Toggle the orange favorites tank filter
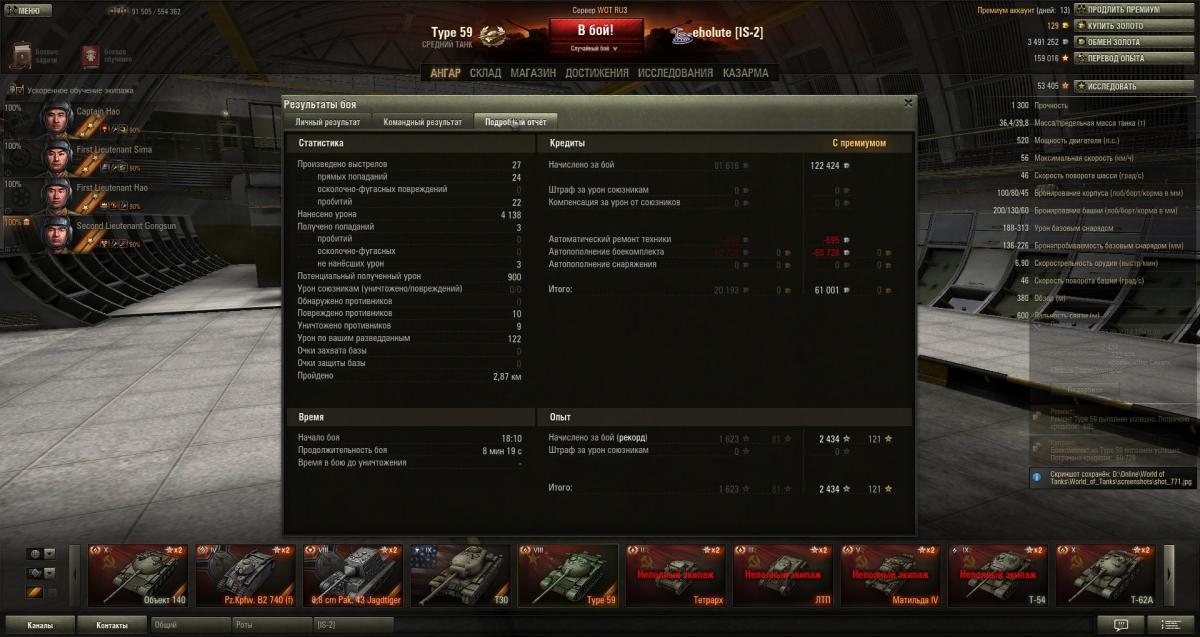This screenshot has width=1200, height=637. click(34, 593)
